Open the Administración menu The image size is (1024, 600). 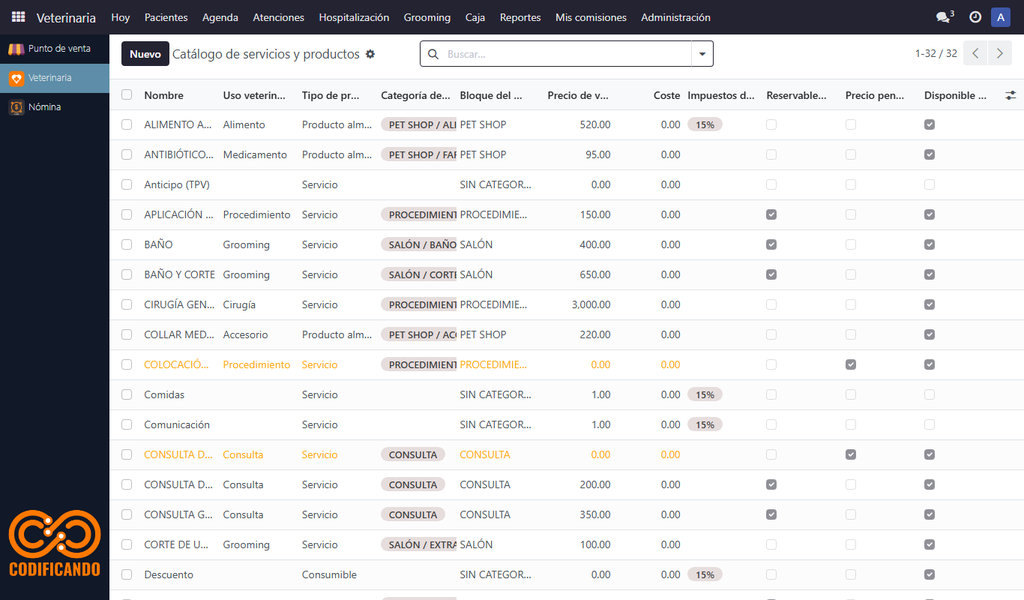click(x=675, y=17)
